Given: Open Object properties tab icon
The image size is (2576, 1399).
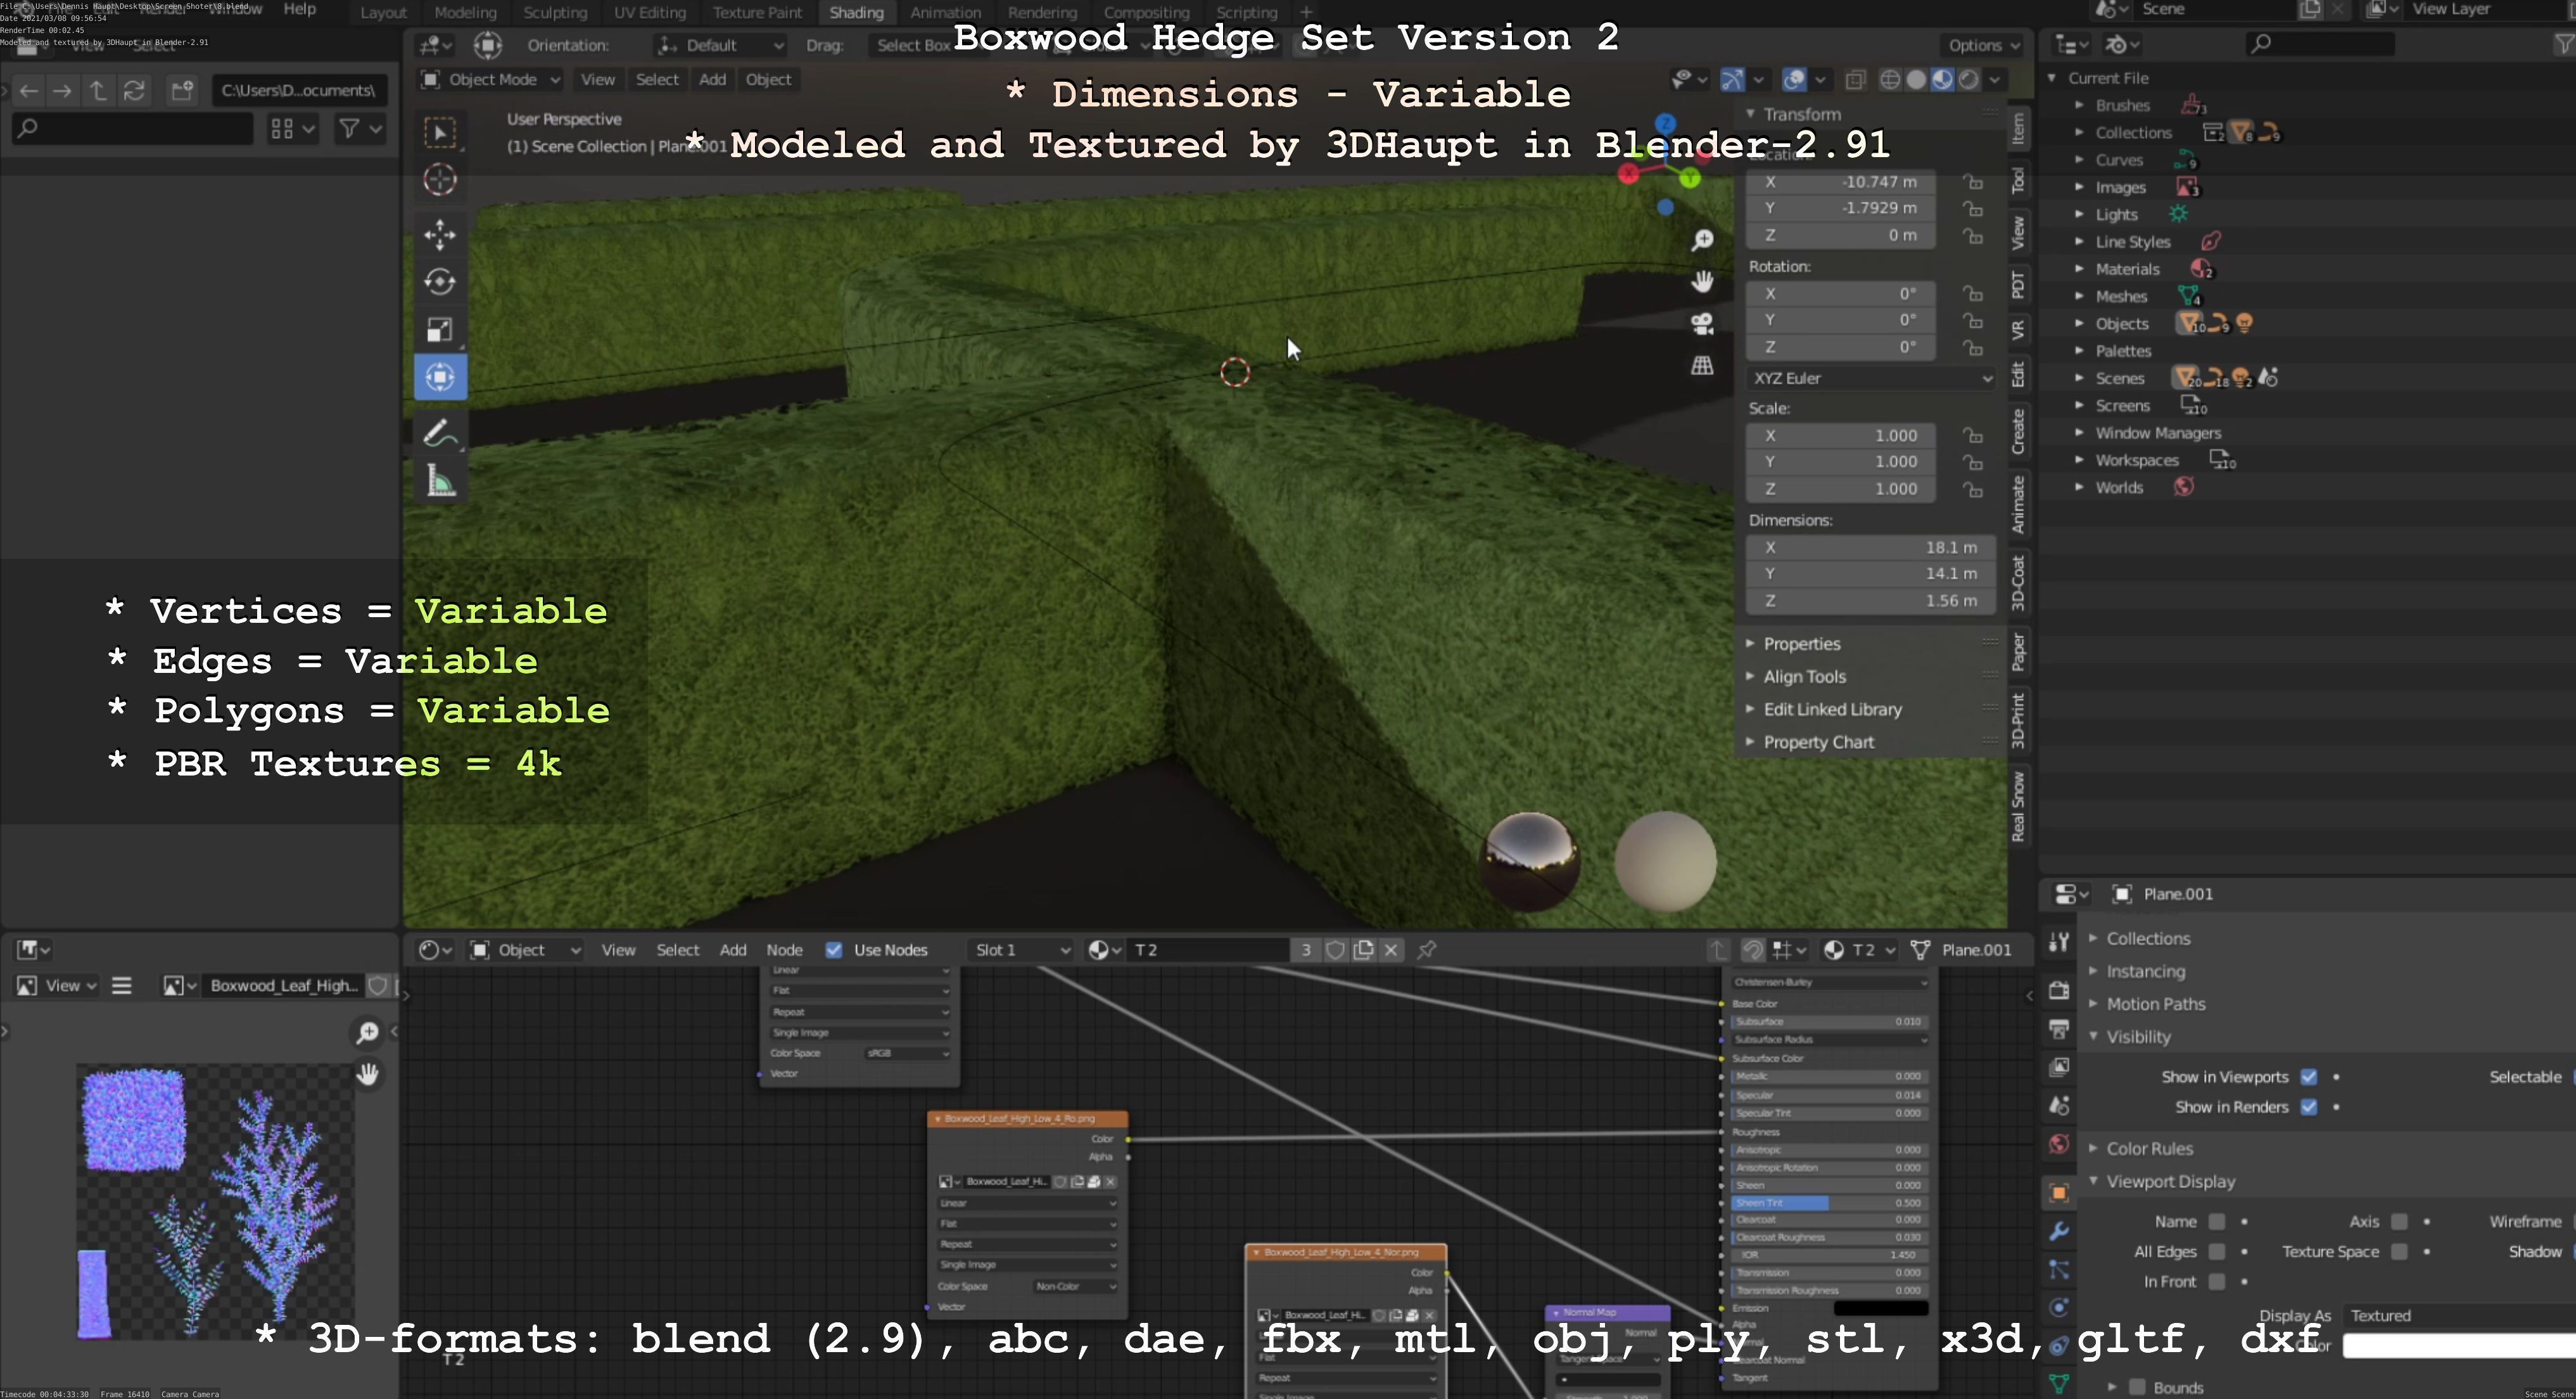Looking at the screenshot, I should (2059, 1193).
